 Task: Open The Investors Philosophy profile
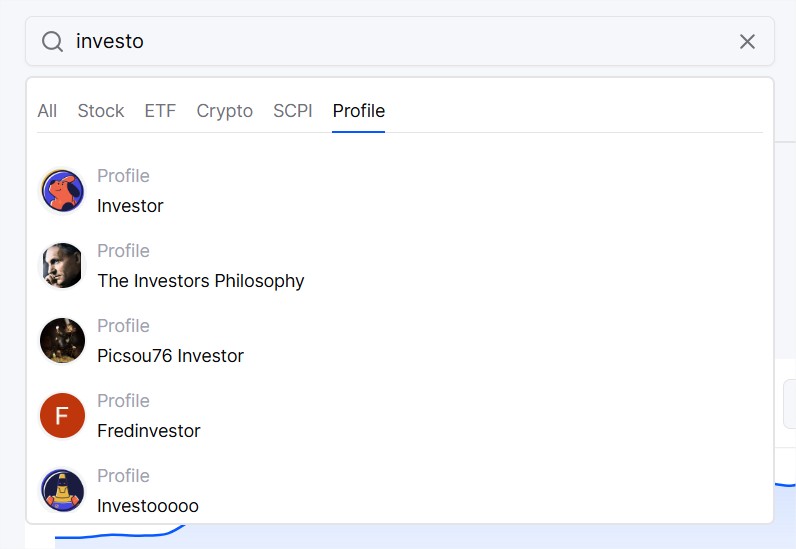point(400,266)
